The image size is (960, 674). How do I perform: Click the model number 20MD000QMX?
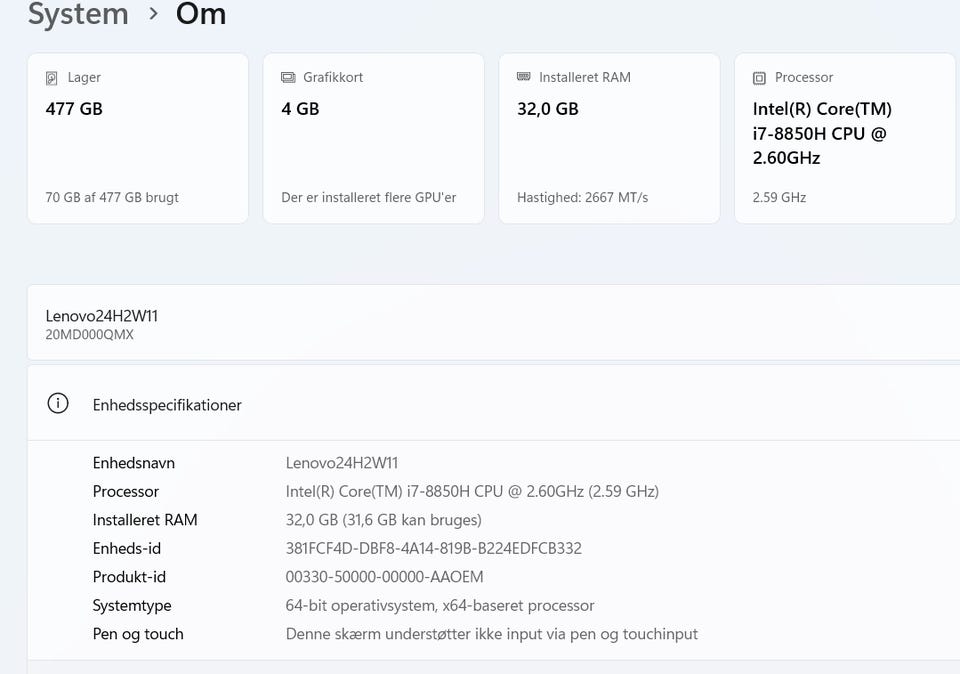[90, 335]
